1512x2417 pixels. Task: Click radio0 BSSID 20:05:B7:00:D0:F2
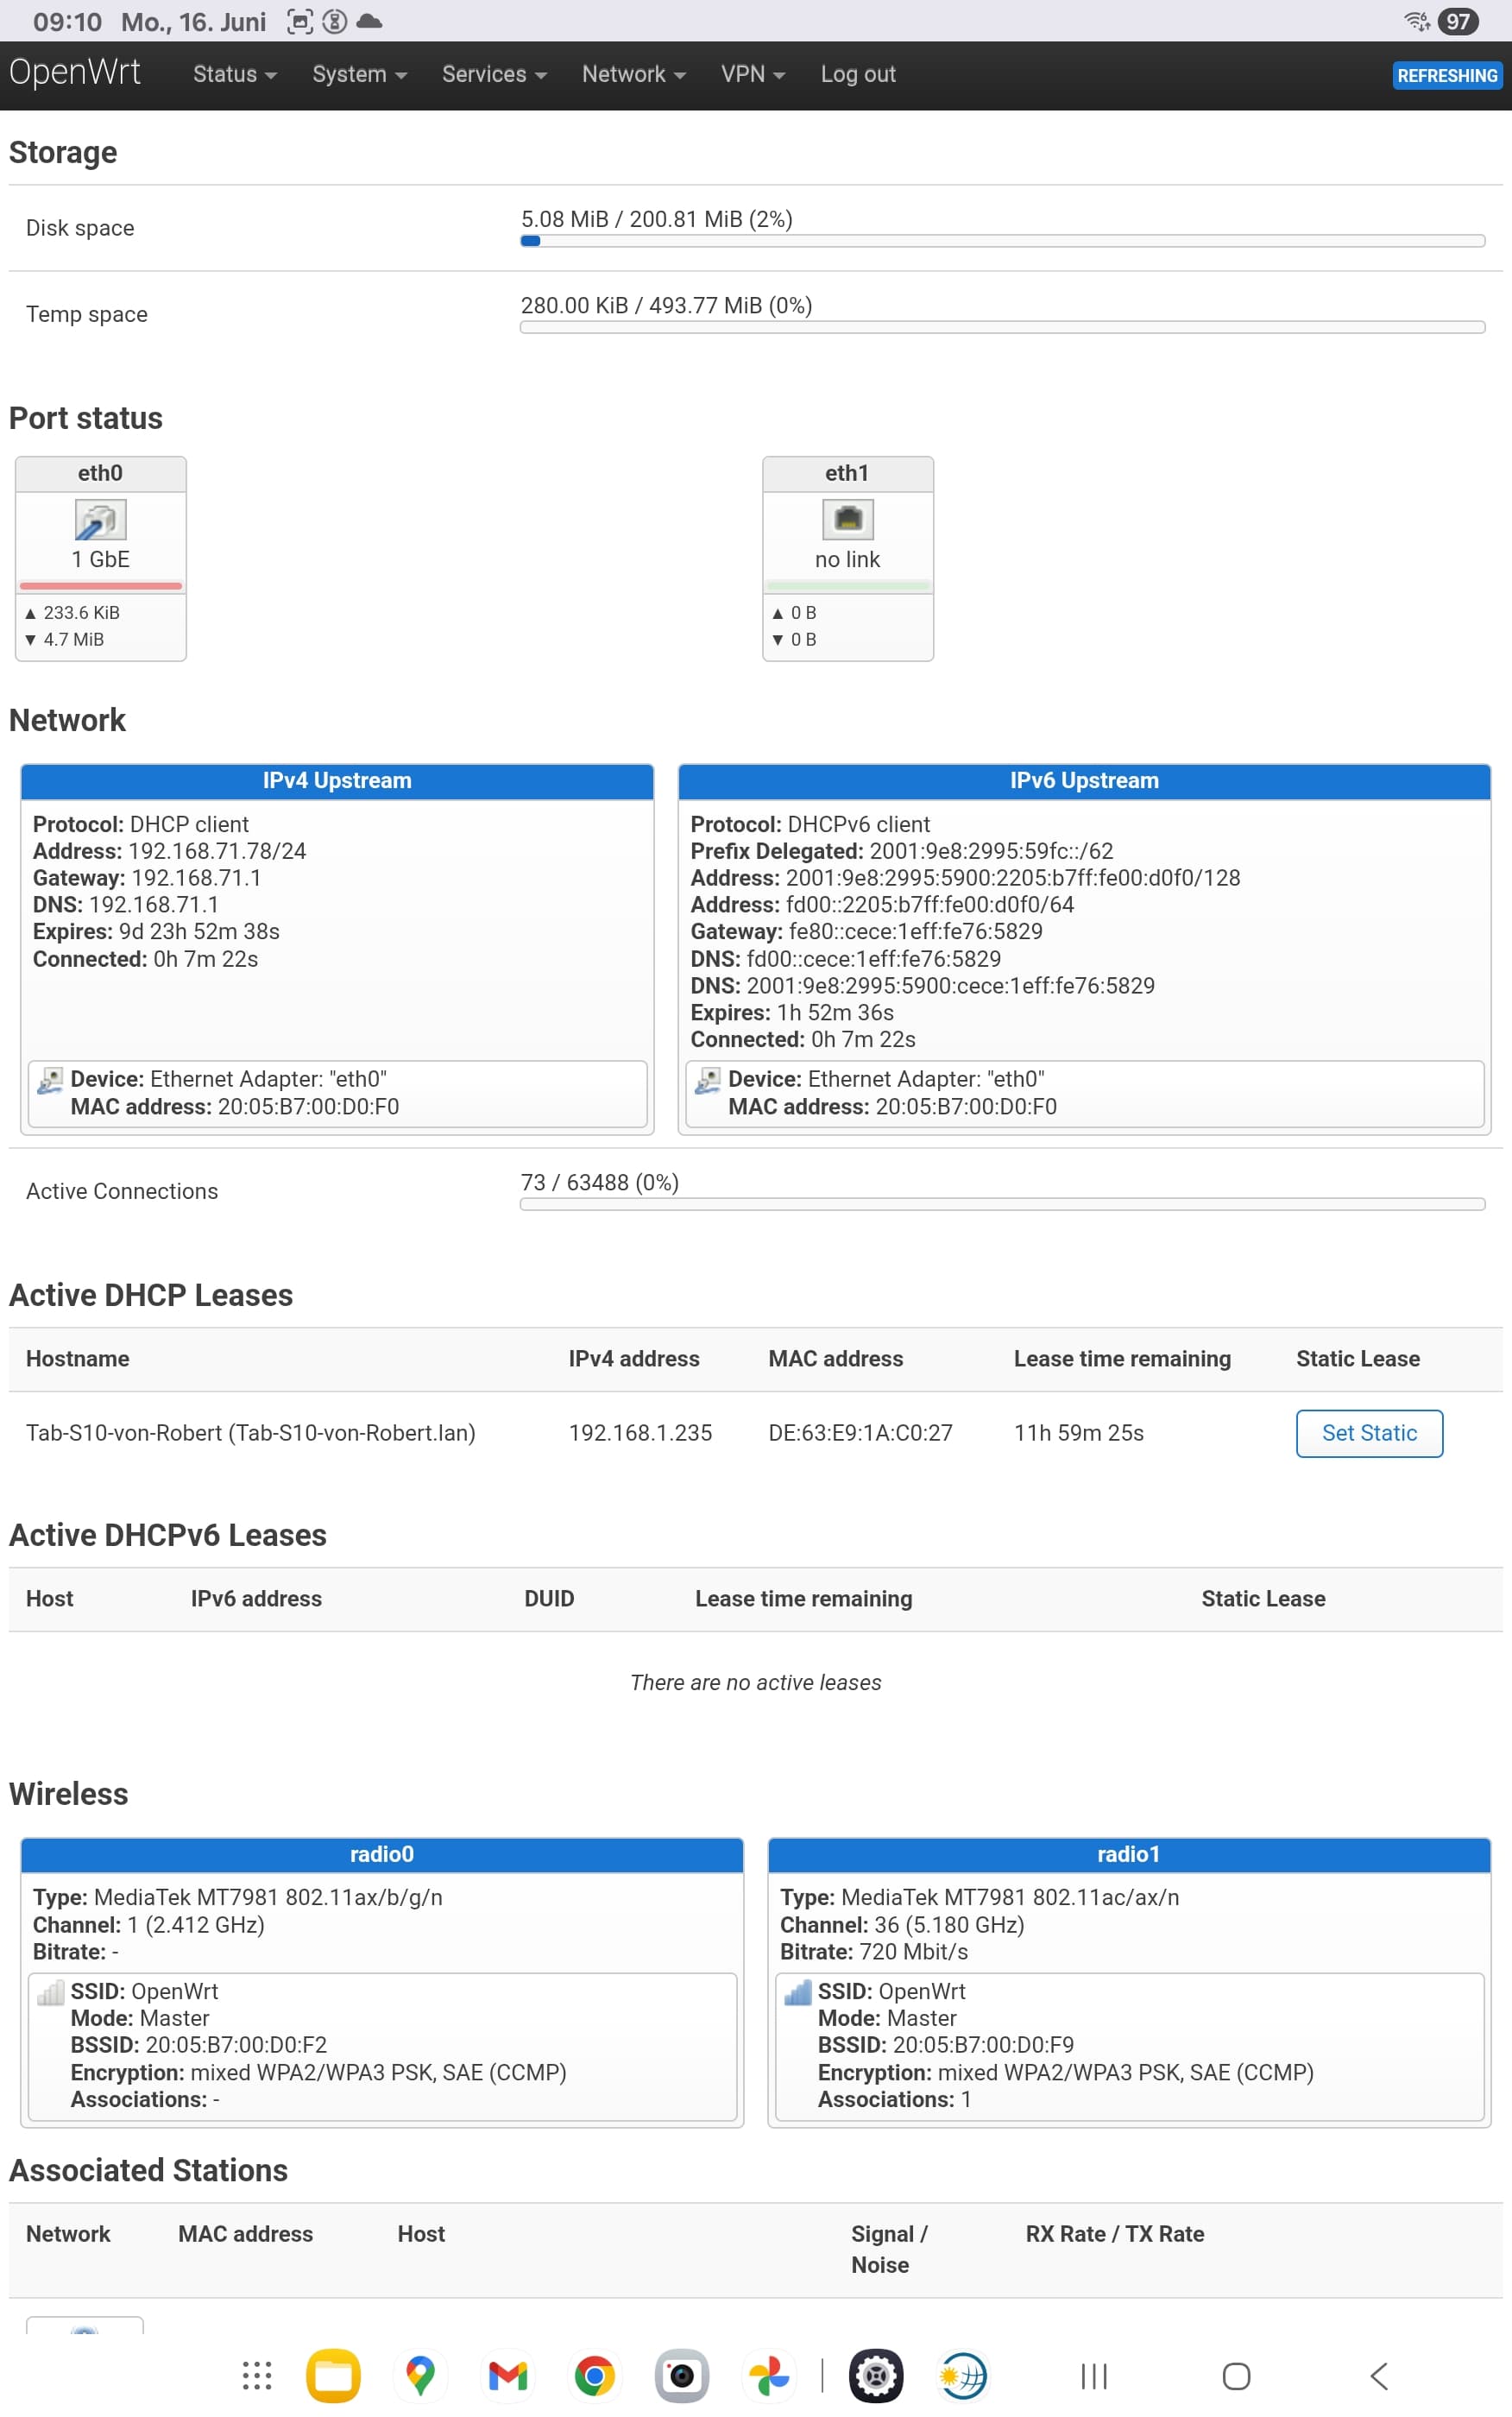pyautogui.click(x=236, y=2044)
